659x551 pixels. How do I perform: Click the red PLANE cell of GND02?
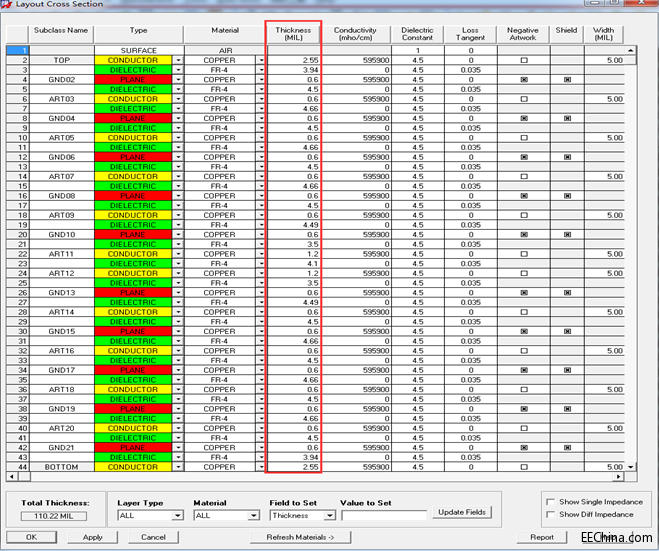(133, 79)
